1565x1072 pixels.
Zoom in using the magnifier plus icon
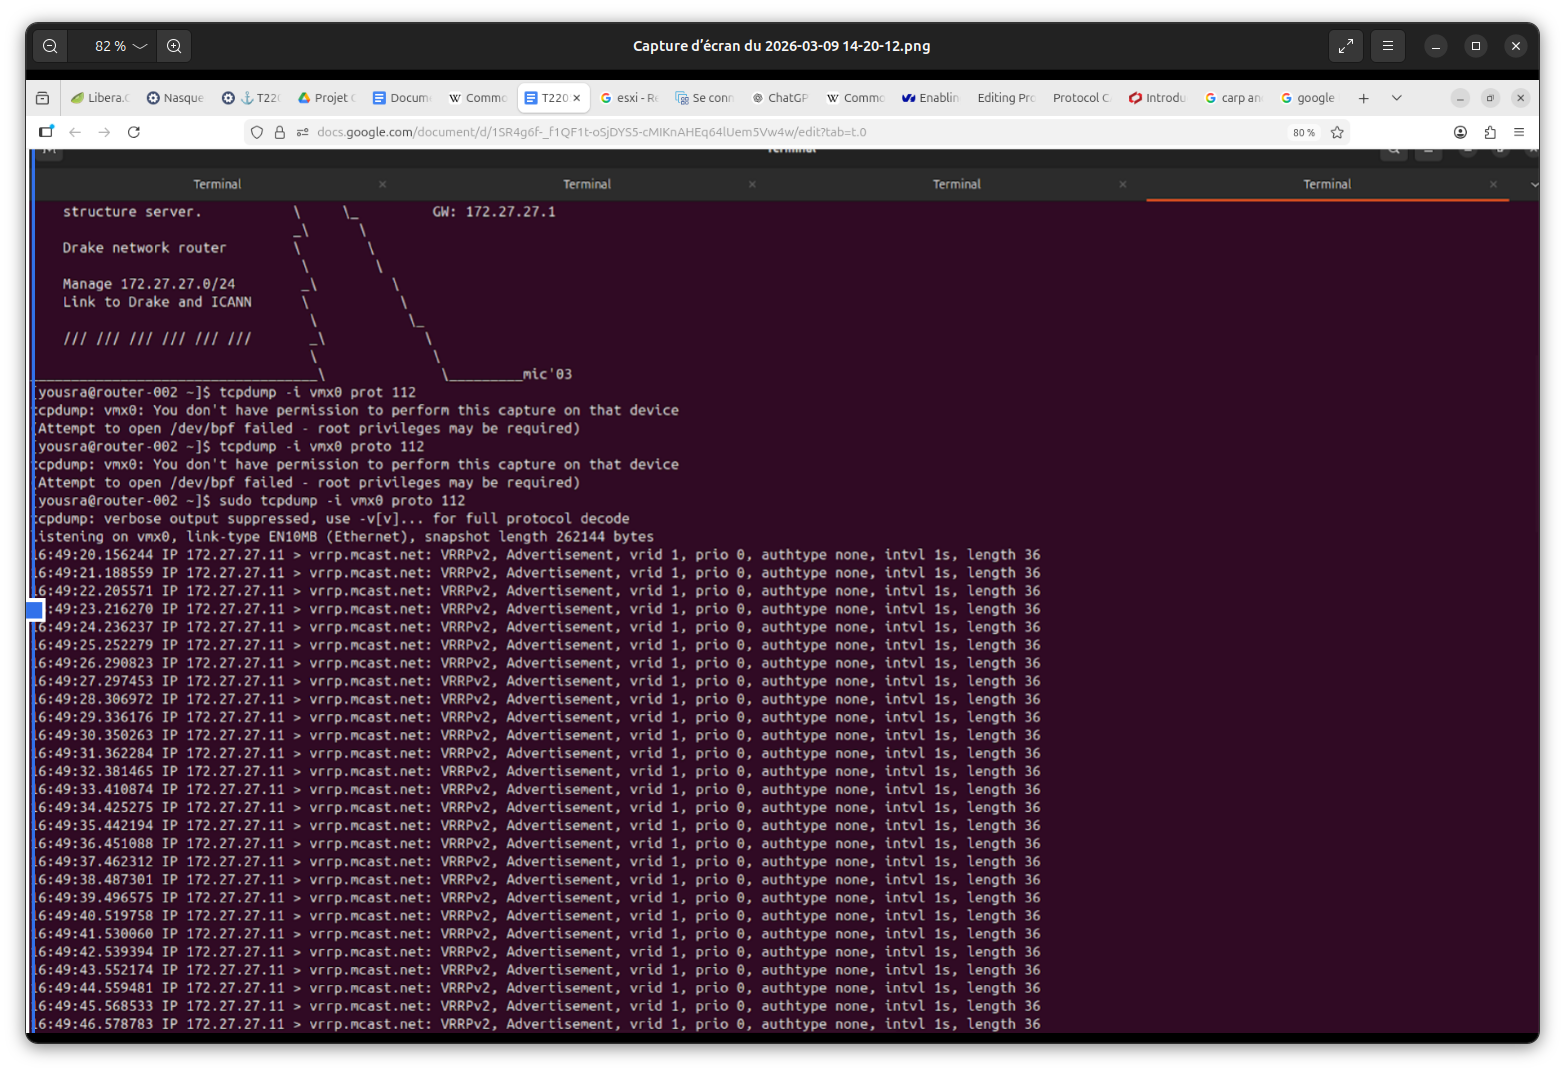pyautogui.click(x=174, y=46)
